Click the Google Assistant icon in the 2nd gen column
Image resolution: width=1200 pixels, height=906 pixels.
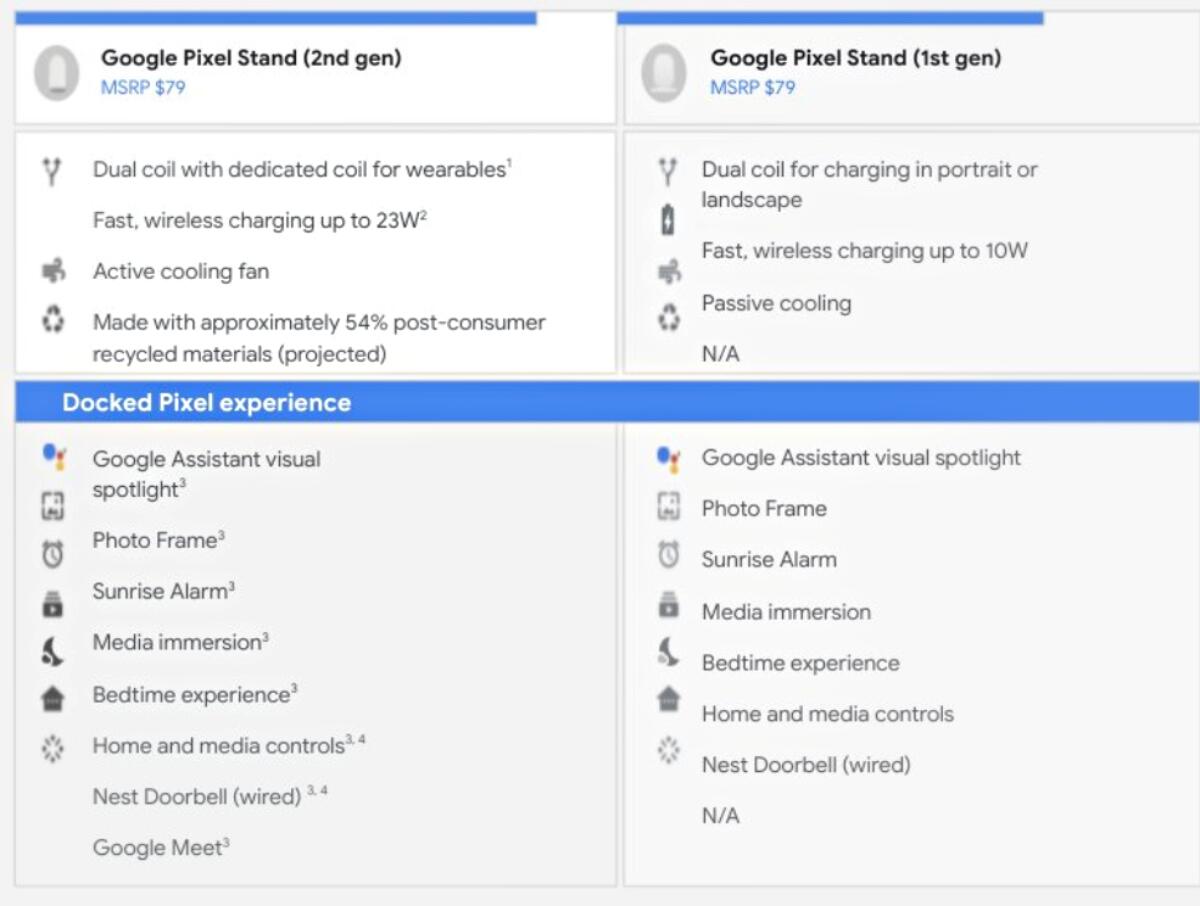coord(53,457)
